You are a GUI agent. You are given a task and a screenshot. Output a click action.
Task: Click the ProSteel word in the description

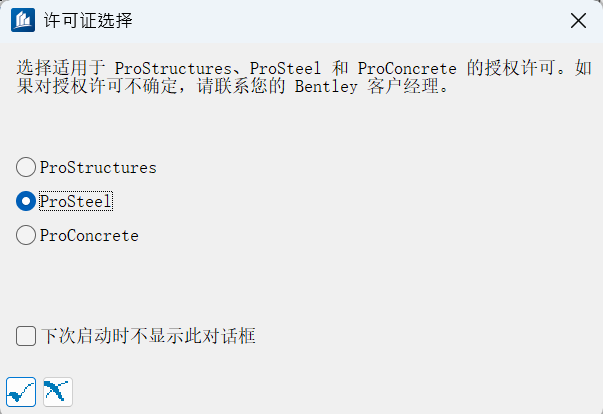(285, 67)
